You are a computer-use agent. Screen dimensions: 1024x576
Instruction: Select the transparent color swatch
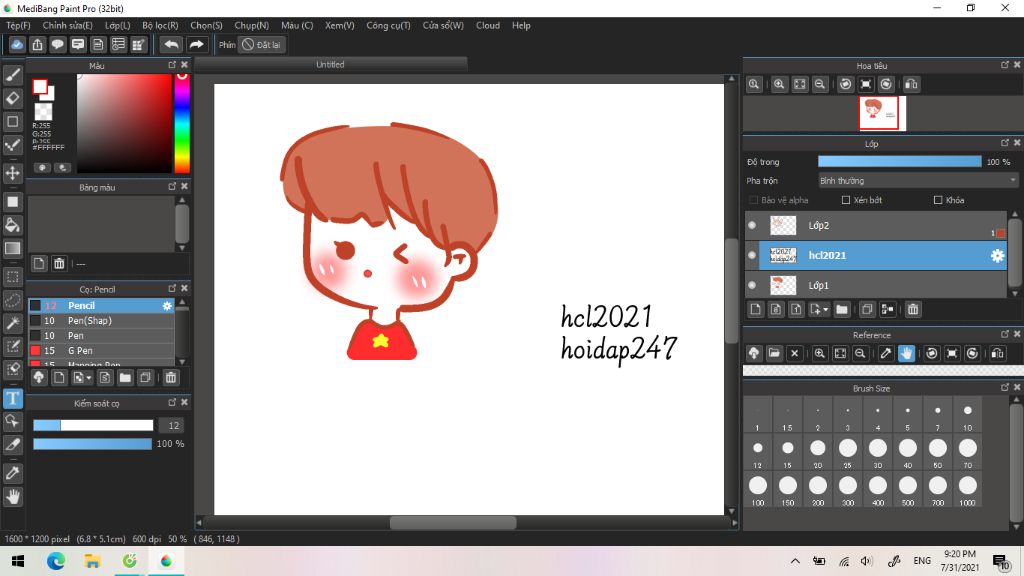click(x=44, y=112)
